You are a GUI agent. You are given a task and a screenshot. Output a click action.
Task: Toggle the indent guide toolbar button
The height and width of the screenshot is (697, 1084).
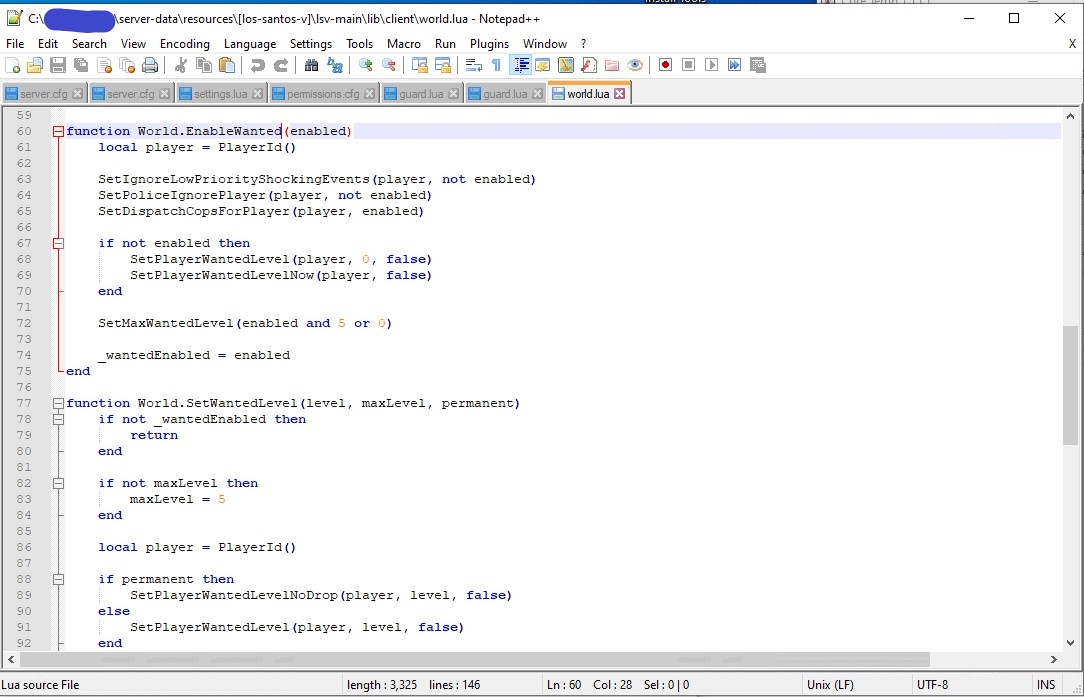[x=520, y=66]
